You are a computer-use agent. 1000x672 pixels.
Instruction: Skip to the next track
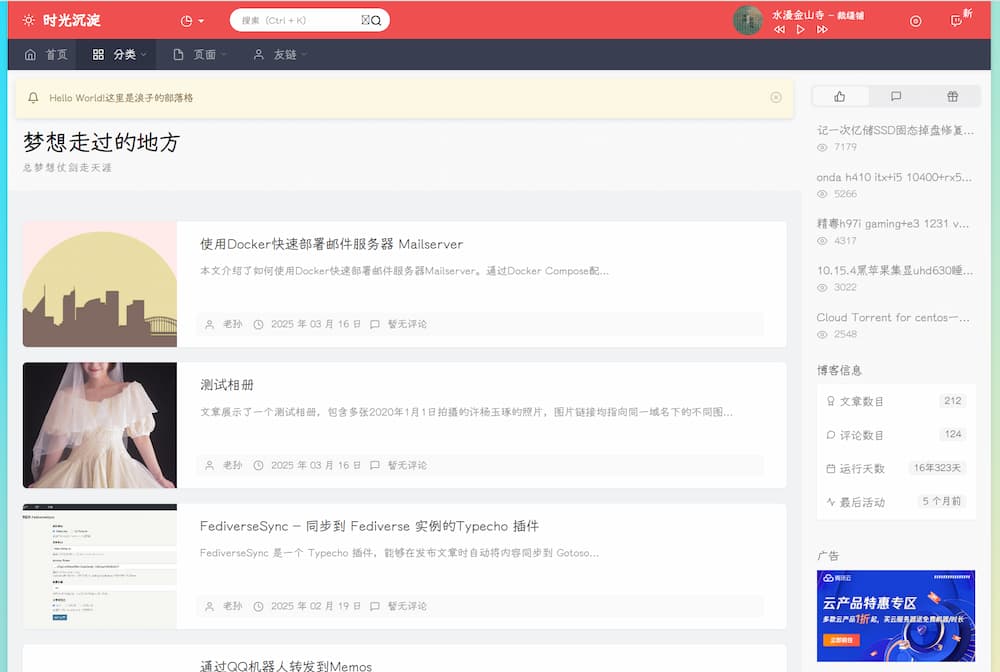821,29
